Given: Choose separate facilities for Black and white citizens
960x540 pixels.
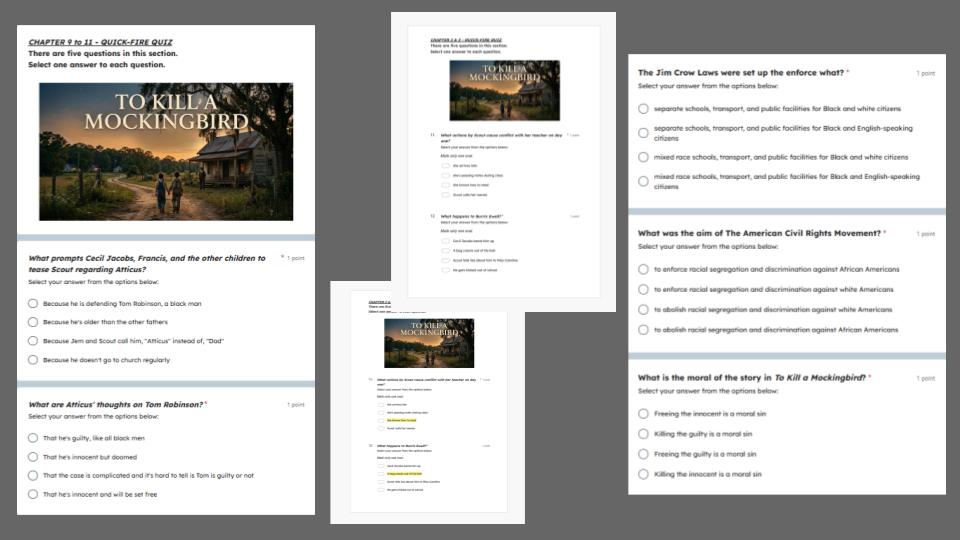Looking at the screenshot, I should click(x=643, y=109).
